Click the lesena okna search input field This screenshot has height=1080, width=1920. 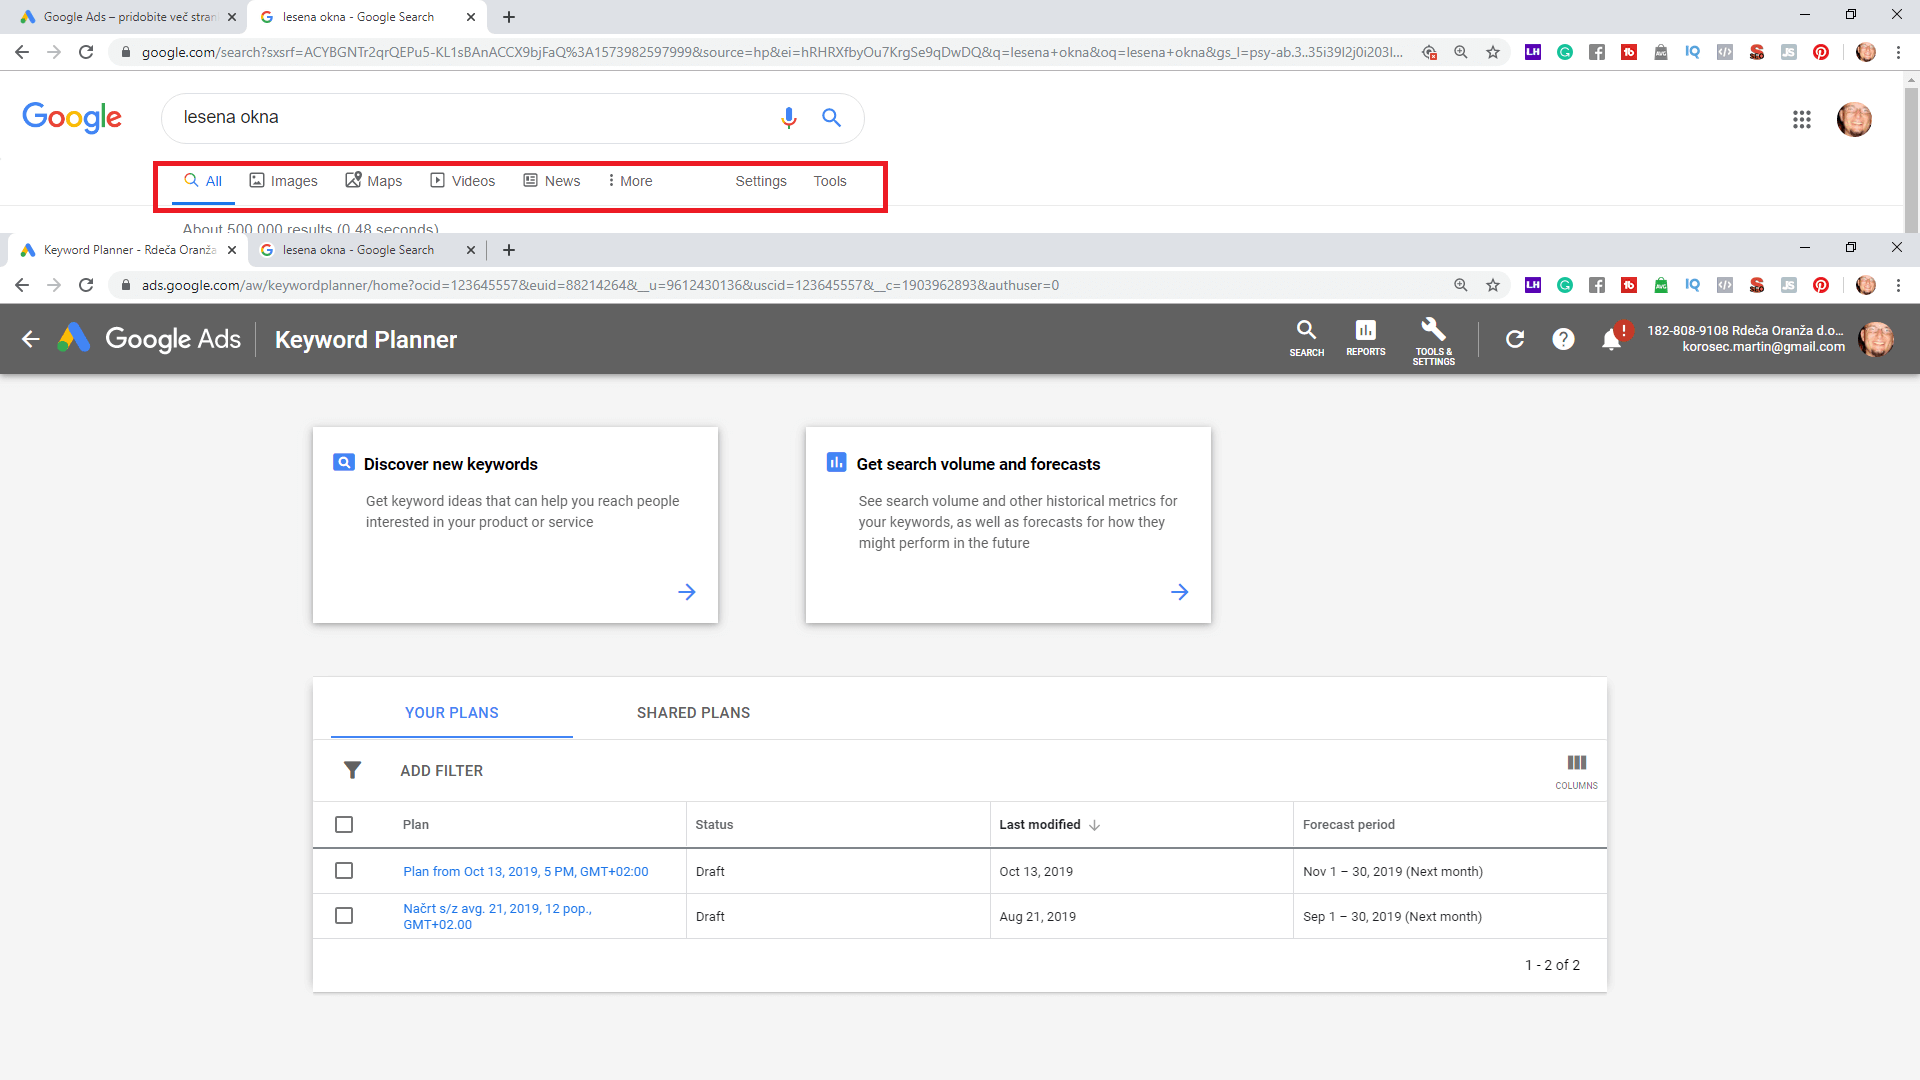pos(470,118)
